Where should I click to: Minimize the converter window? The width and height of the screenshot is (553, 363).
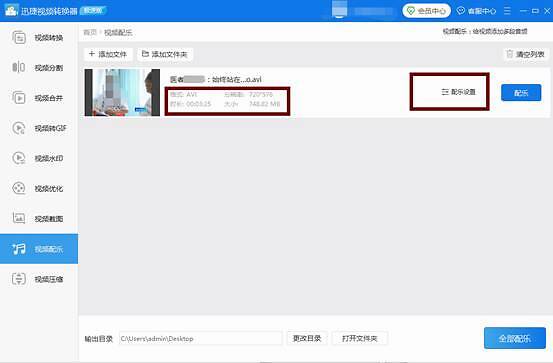(523, 11)
